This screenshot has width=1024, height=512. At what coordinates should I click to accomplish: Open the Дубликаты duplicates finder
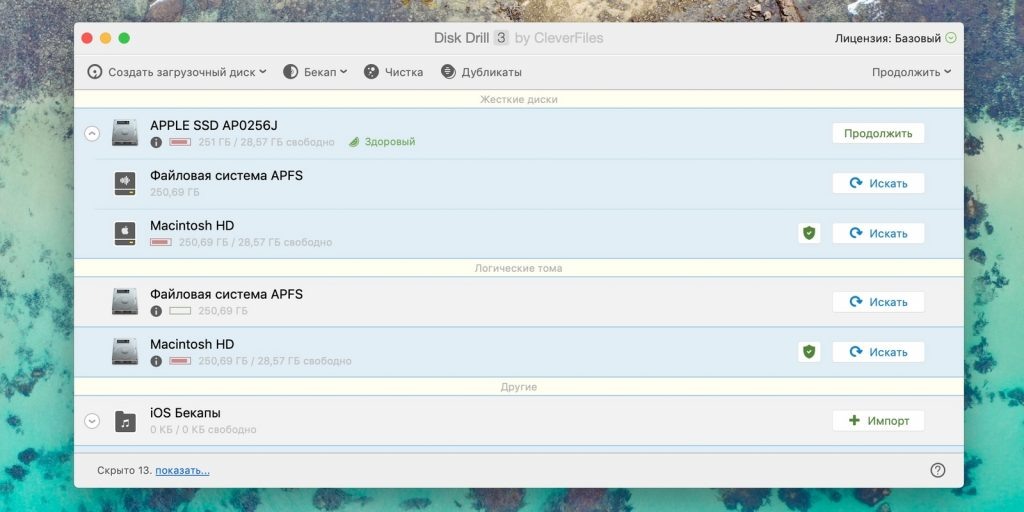click(x=481, y=72)
